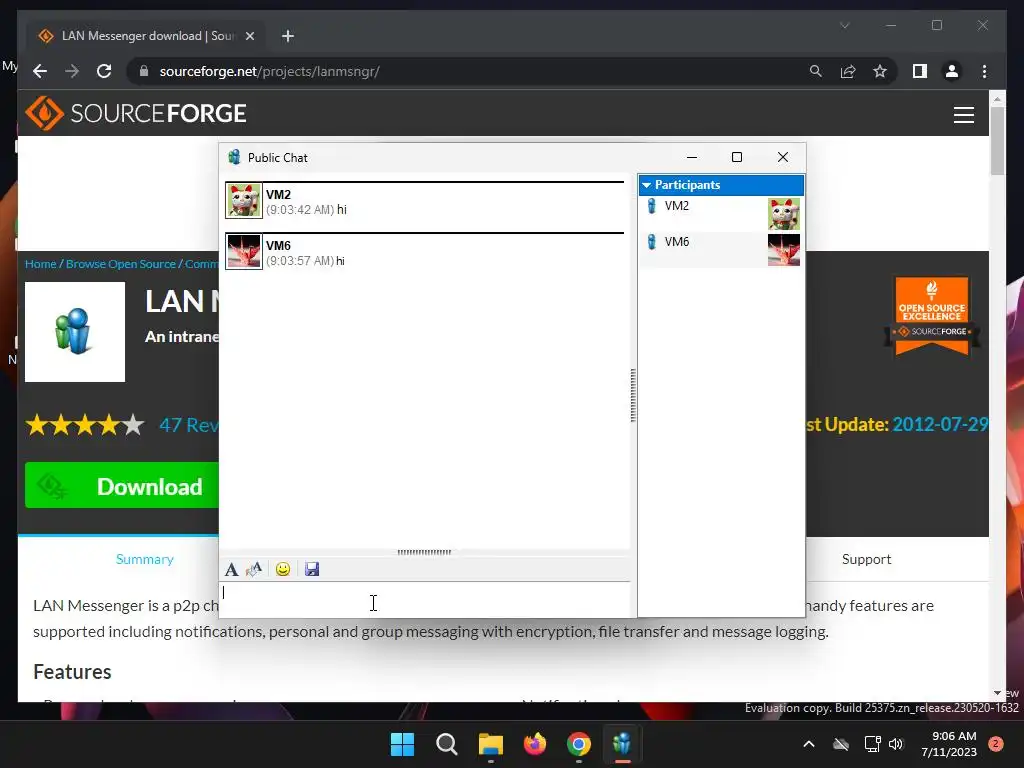Click the browser page vertical scrollbar thumb
This screenshot has height=768, width=1024.
click(997, 141)
